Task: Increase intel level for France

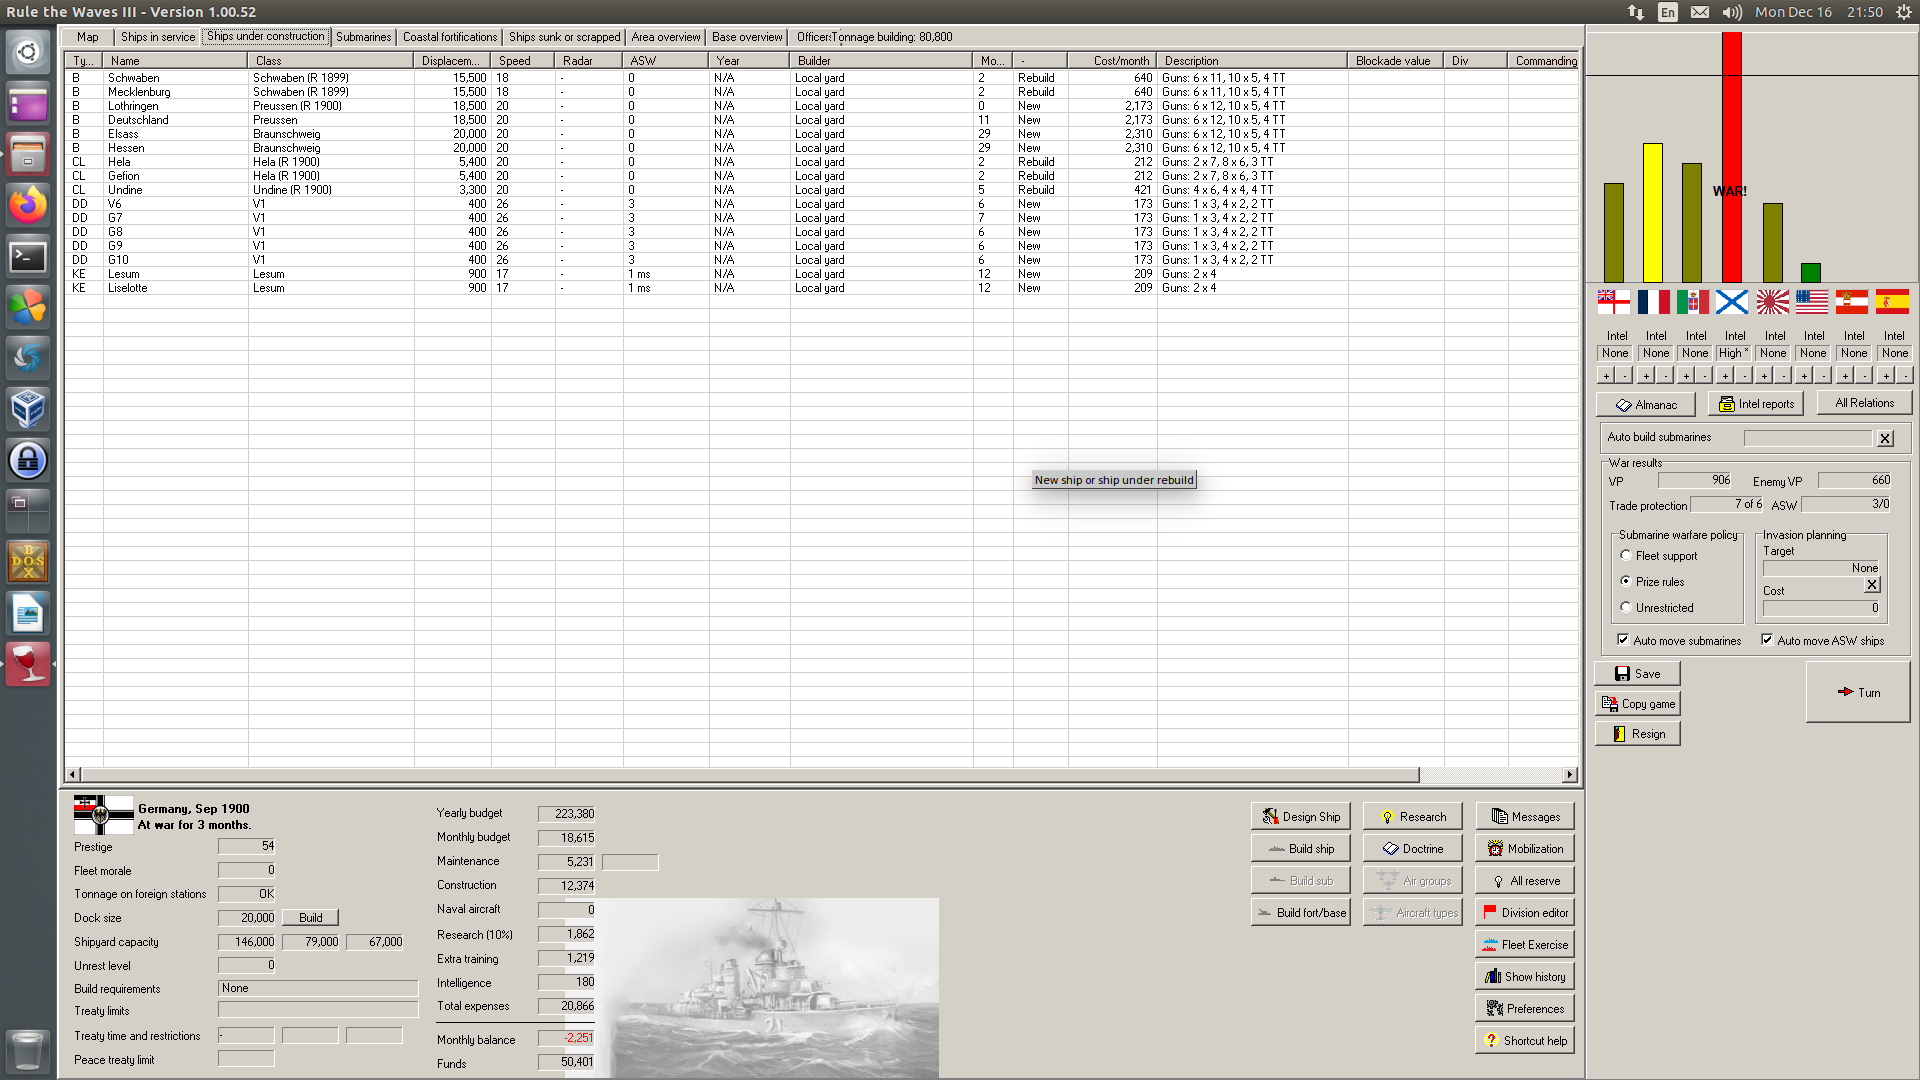Action: (1646, 376)
